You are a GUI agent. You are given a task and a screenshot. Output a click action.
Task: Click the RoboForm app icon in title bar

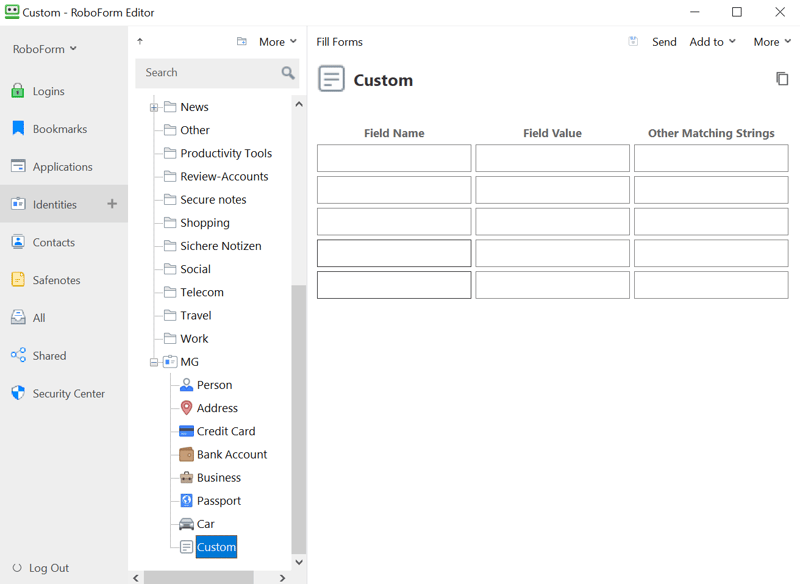click(x=12, y=12)
